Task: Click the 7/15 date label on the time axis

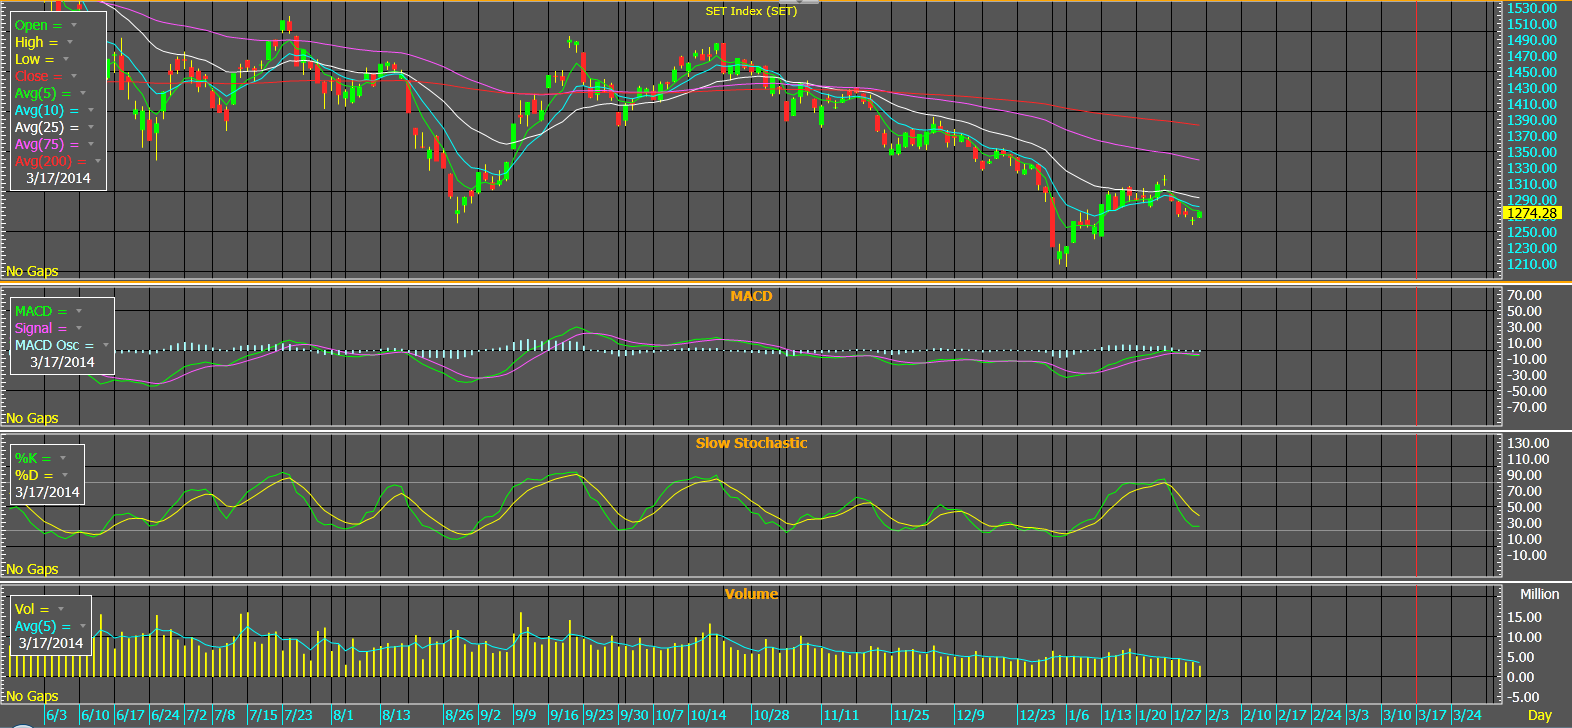Action: click(x=264, y=715)
